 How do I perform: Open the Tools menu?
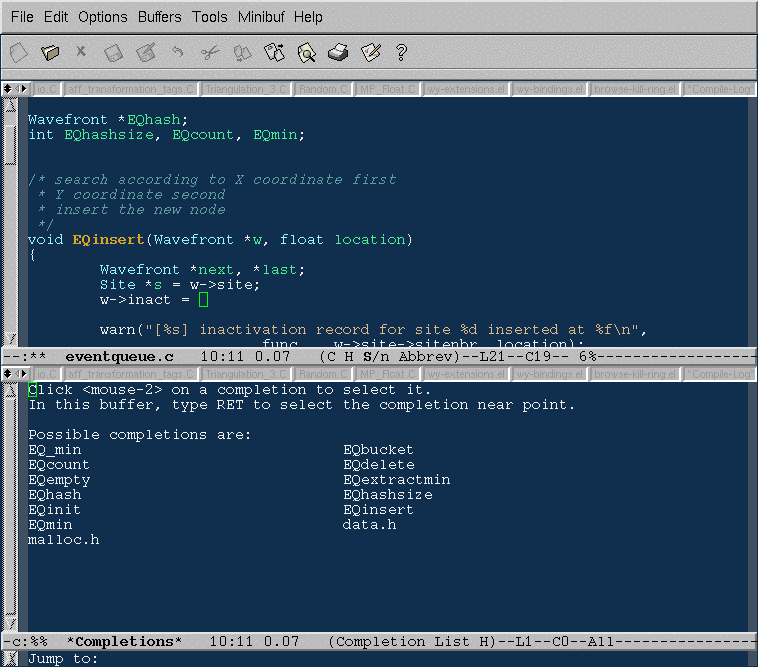pyautogui.click(x=210, y=17)
